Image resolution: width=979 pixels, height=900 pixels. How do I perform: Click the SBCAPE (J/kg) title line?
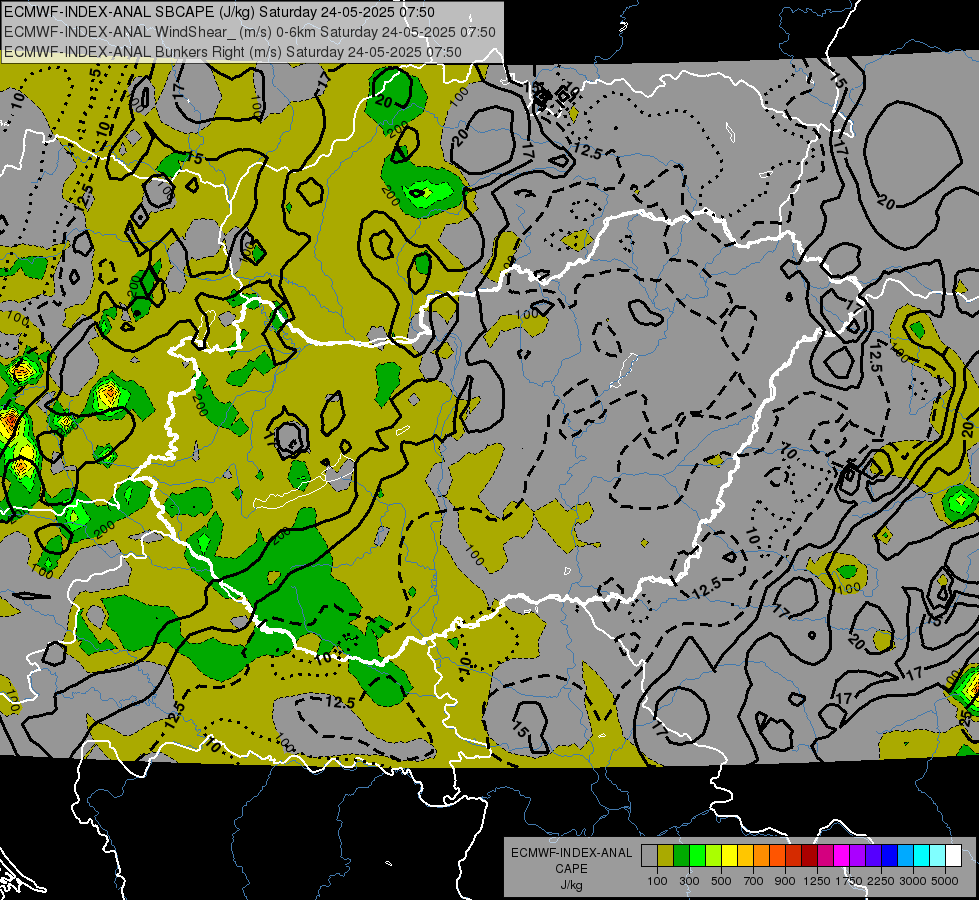[219, 12]
